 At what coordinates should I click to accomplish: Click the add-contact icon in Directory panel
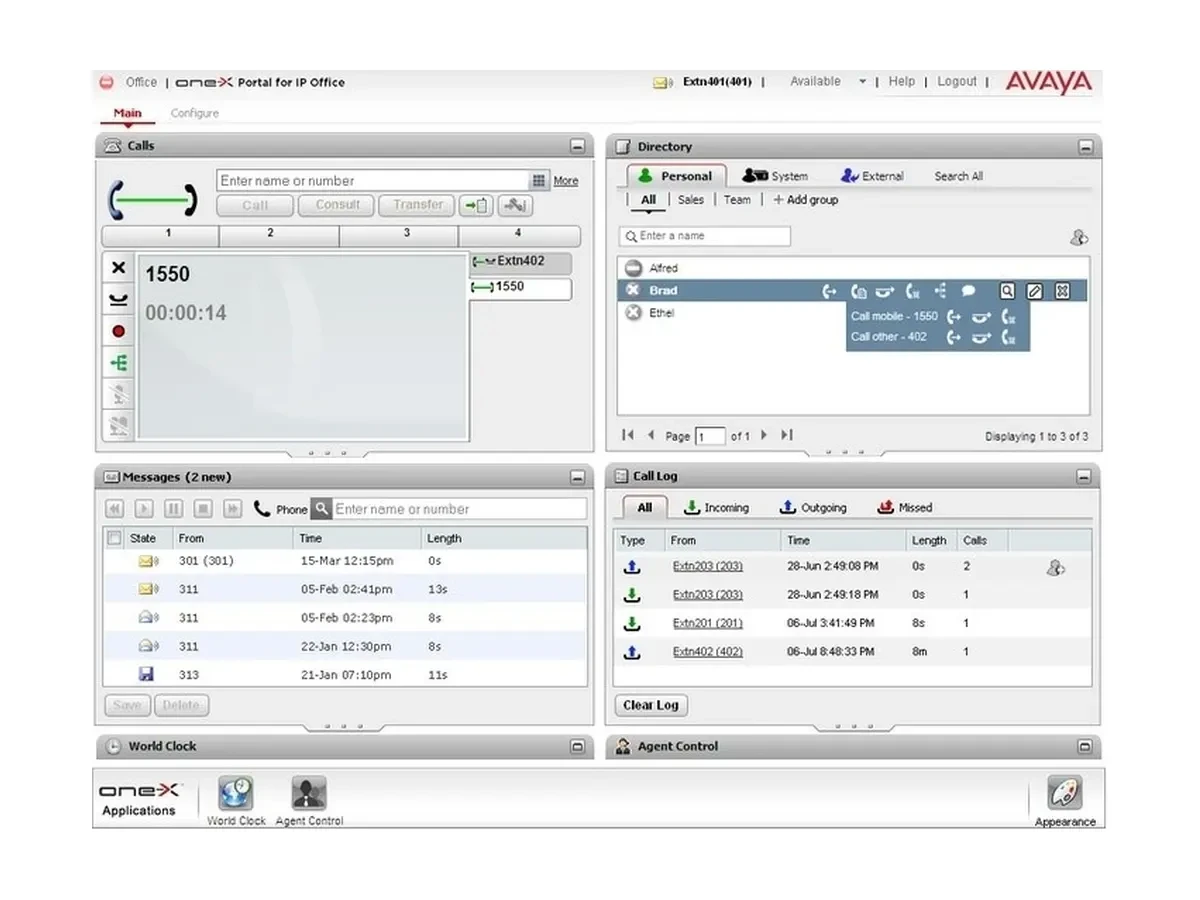pos(1078,238)
